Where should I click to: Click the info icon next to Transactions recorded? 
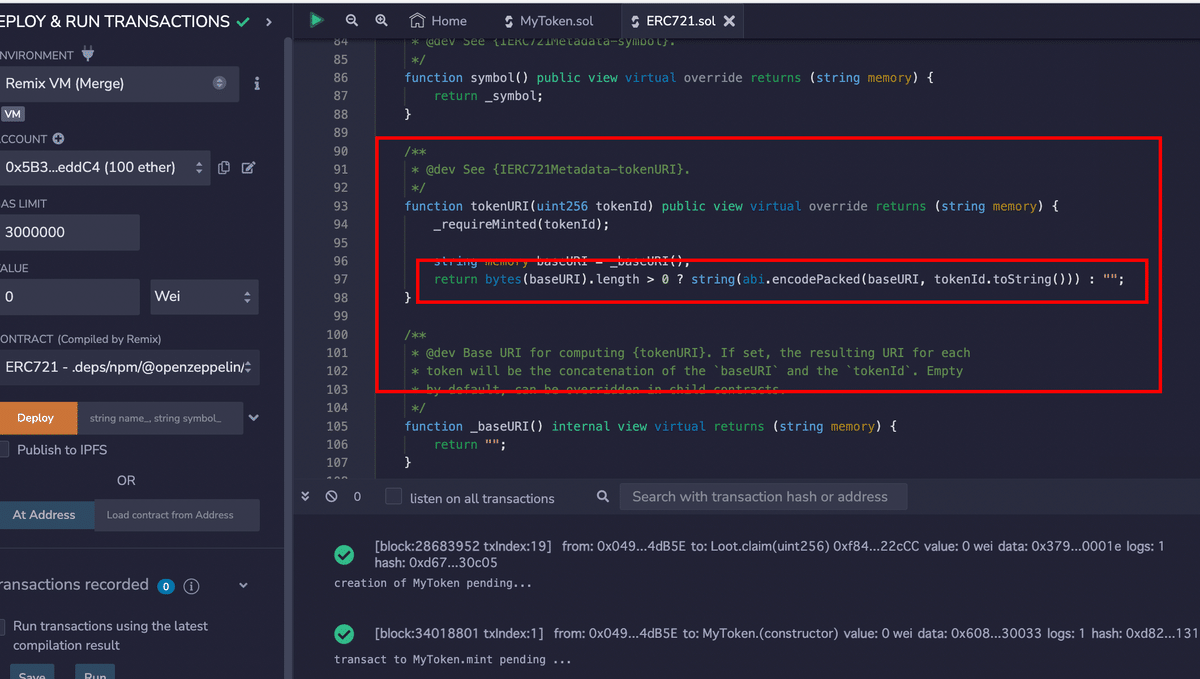(x=192, y=586)
